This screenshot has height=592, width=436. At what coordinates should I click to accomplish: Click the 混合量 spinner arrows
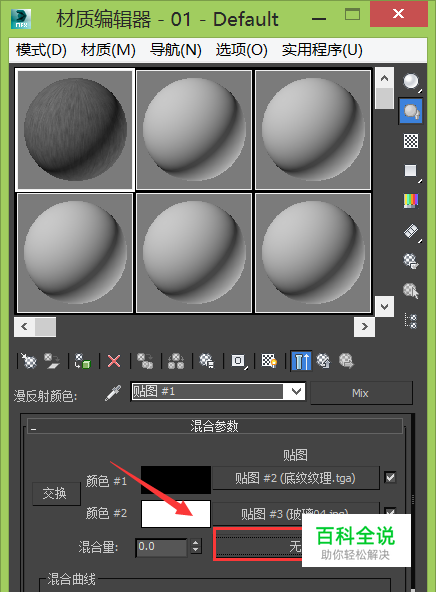click(196, 546)
